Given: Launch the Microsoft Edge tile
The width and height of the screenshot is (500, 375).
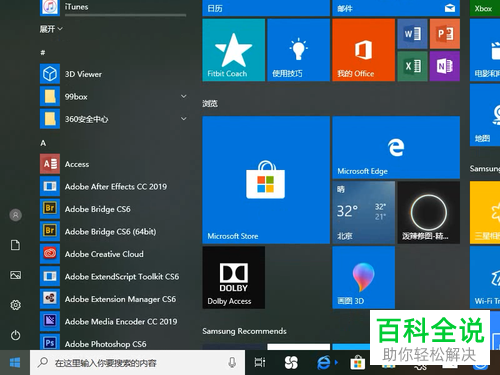Looking at the screenshot, I should (396, 147).
